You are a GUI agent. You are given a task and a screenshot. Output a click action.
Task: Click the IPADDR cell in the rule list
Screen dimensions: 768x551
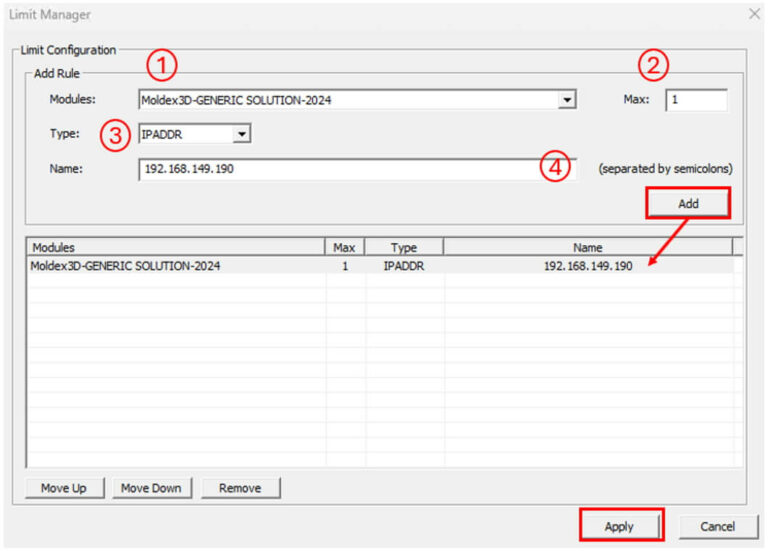403,266
